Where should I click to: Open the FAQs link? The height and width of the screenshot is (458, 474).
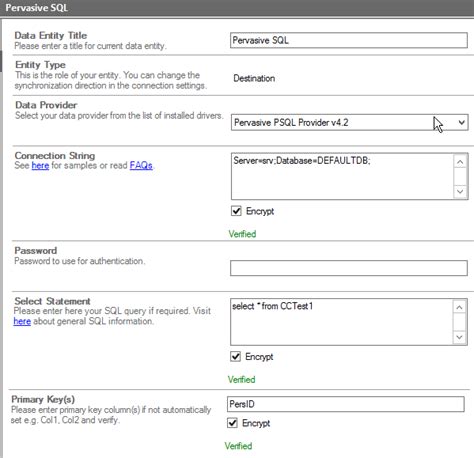pyautogui.click(x=141, y=165)
